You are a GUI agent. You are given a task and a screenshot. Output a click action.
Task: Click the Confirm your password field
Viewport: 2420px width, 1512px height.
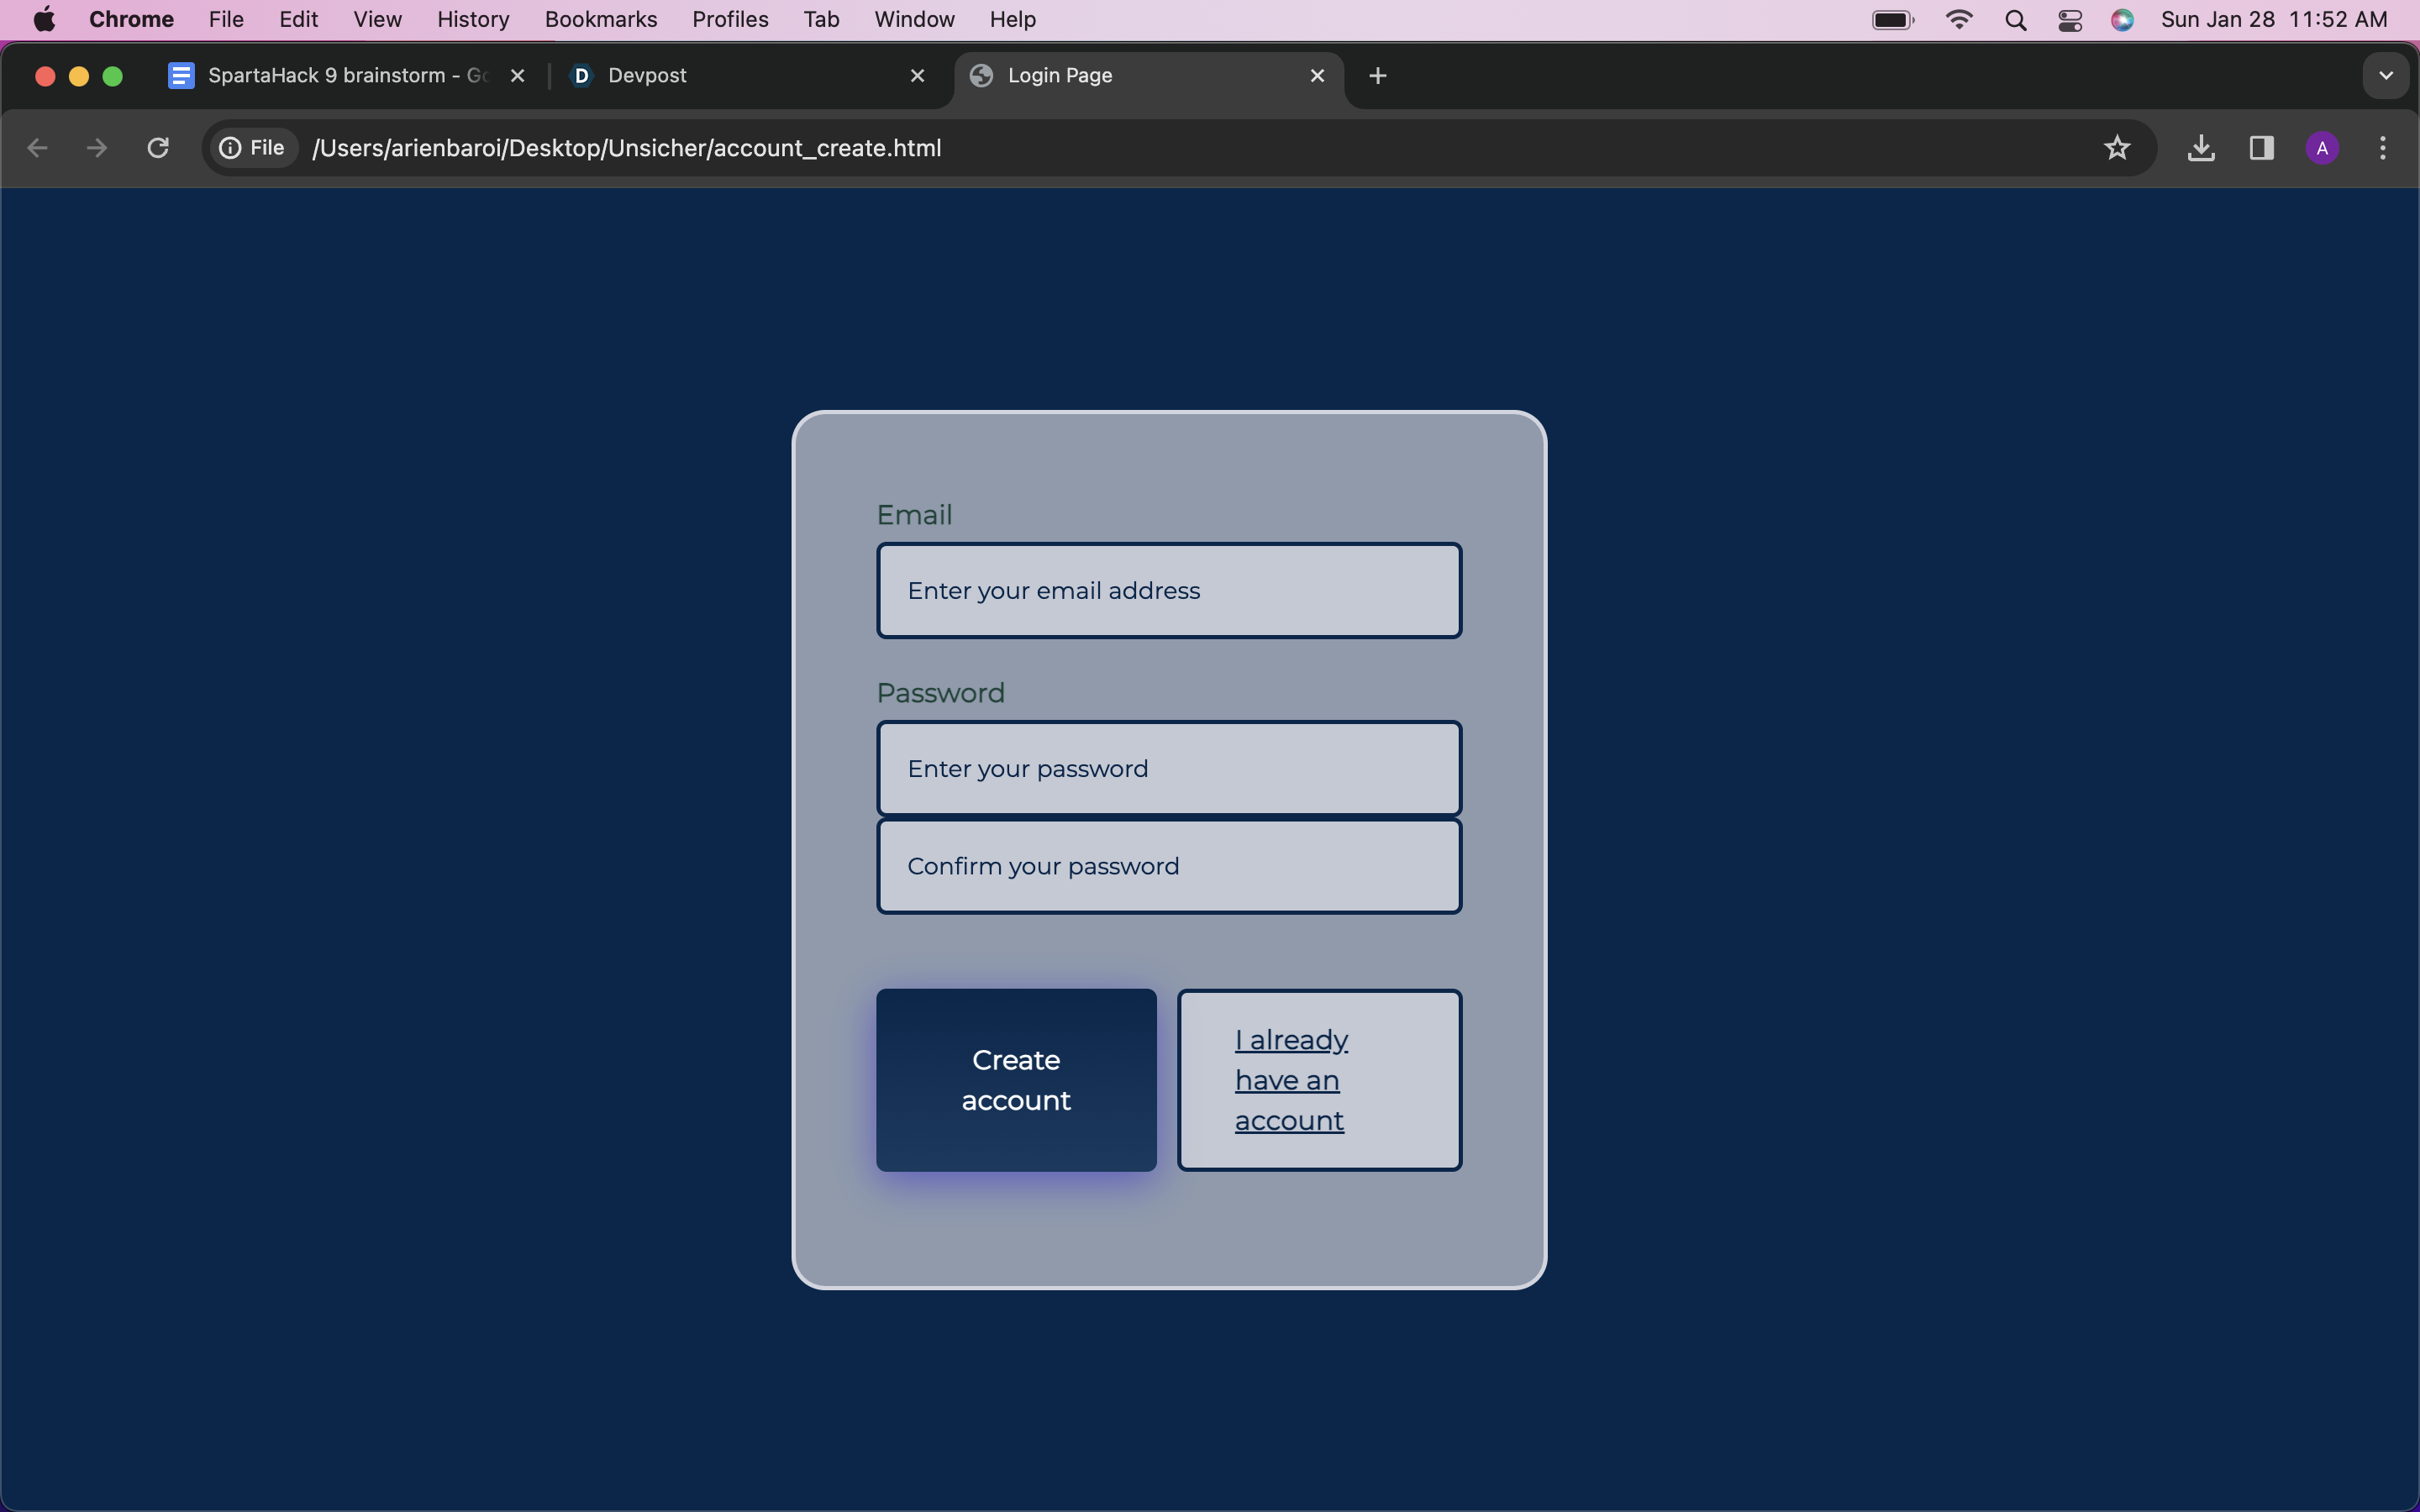tap(1168, 866)
